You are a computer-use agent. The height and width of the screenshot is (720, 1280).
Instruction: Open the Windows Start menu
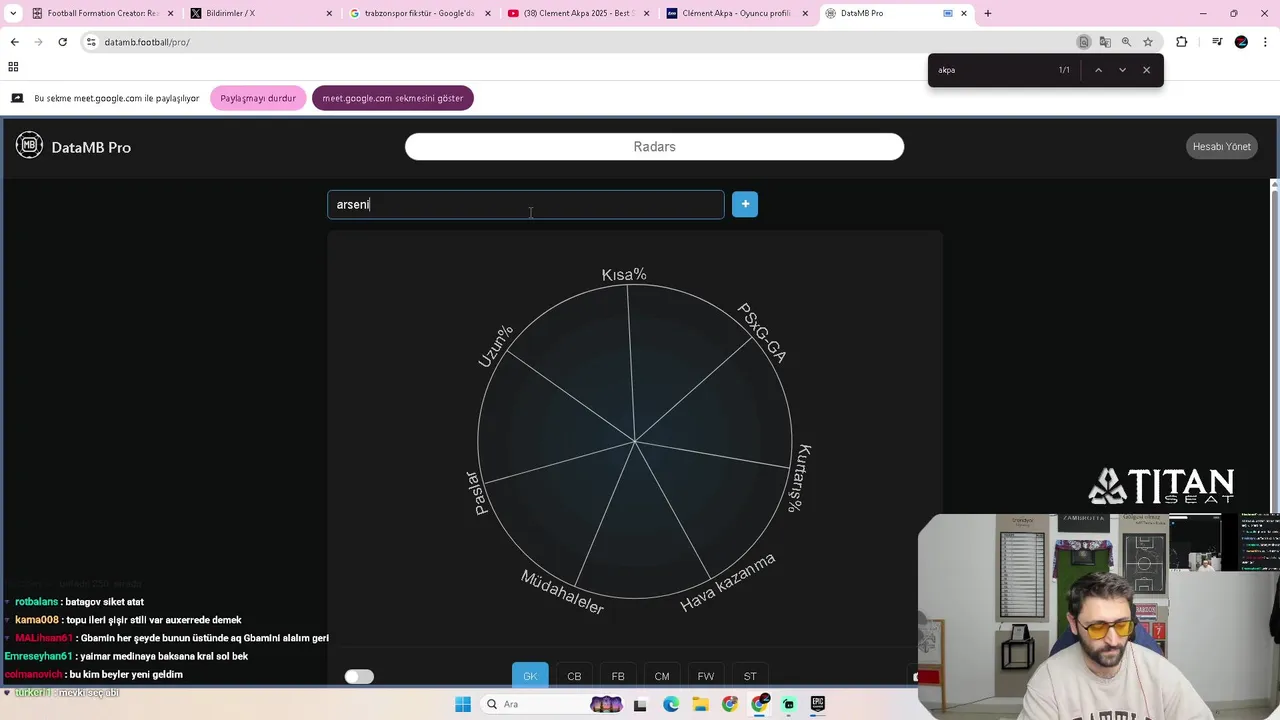463,704
